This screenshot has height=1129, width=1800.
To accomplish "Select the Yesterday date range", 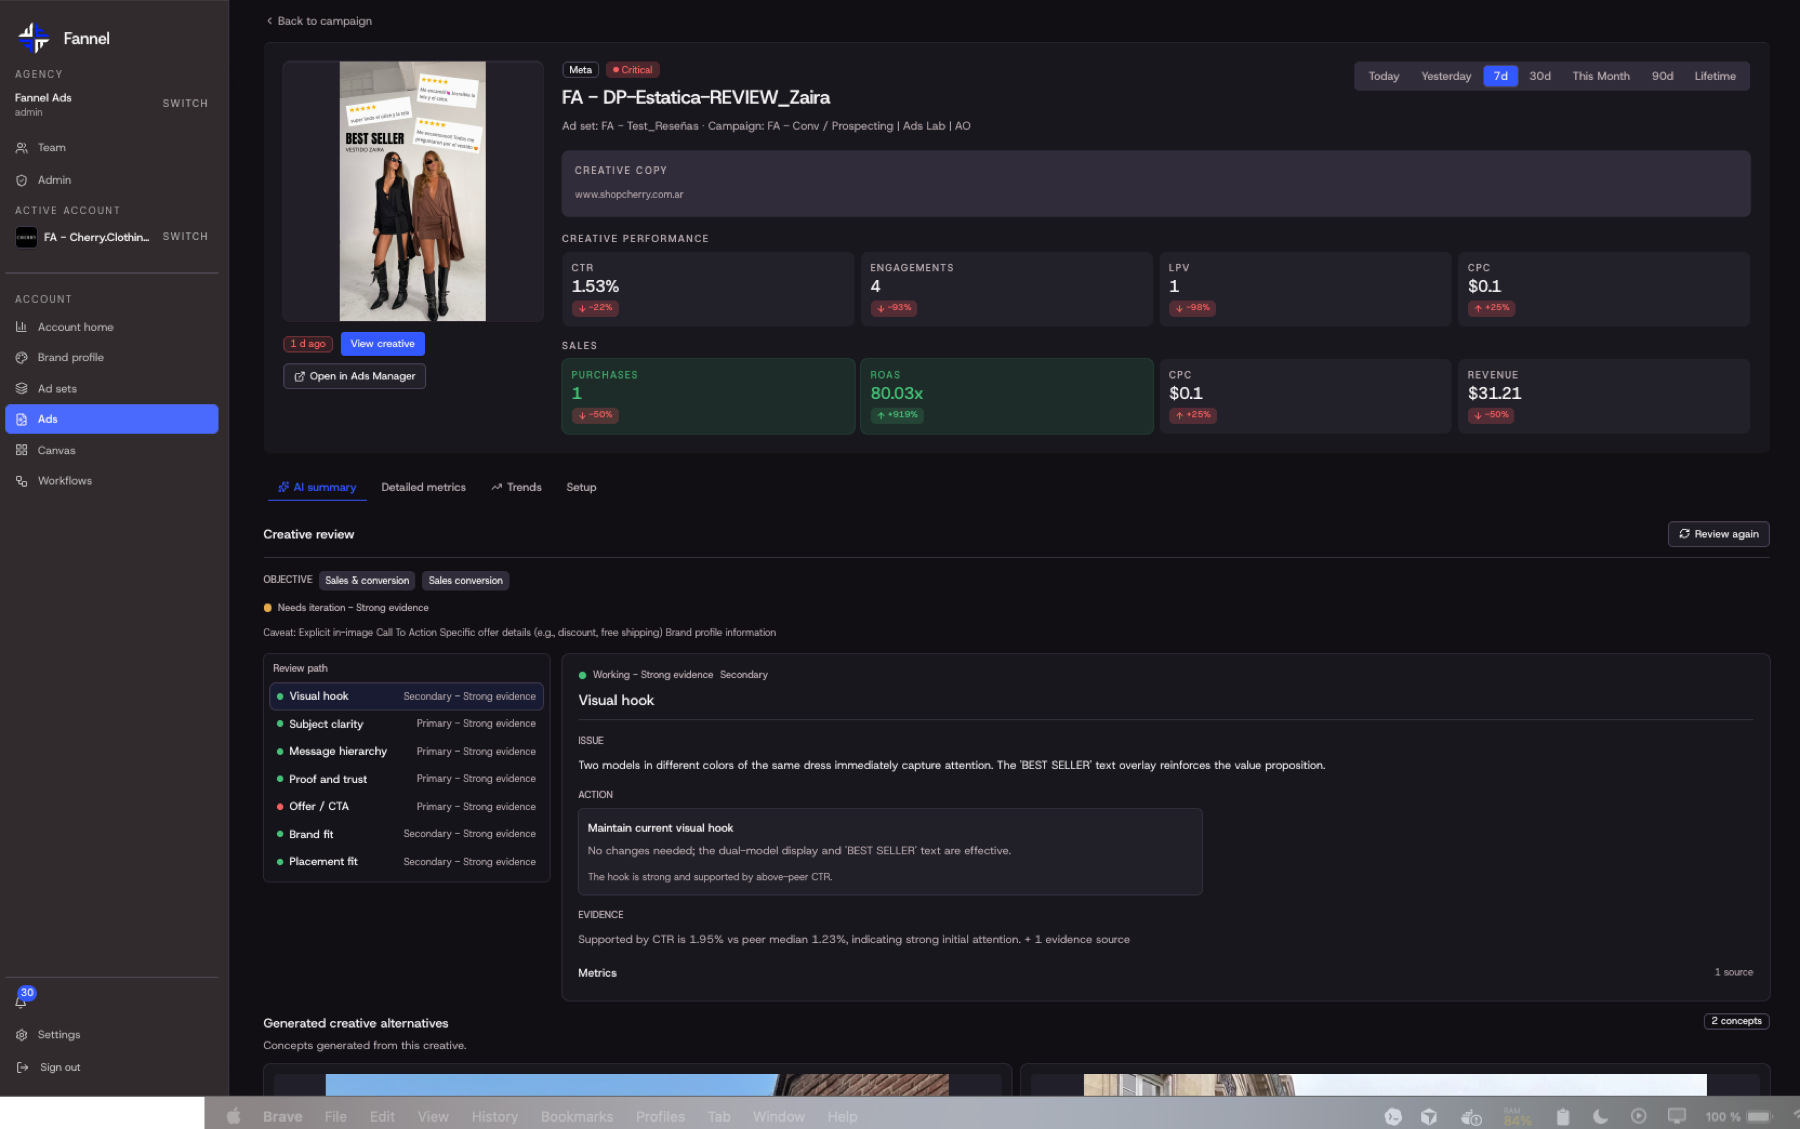I will click(1446, 76).
